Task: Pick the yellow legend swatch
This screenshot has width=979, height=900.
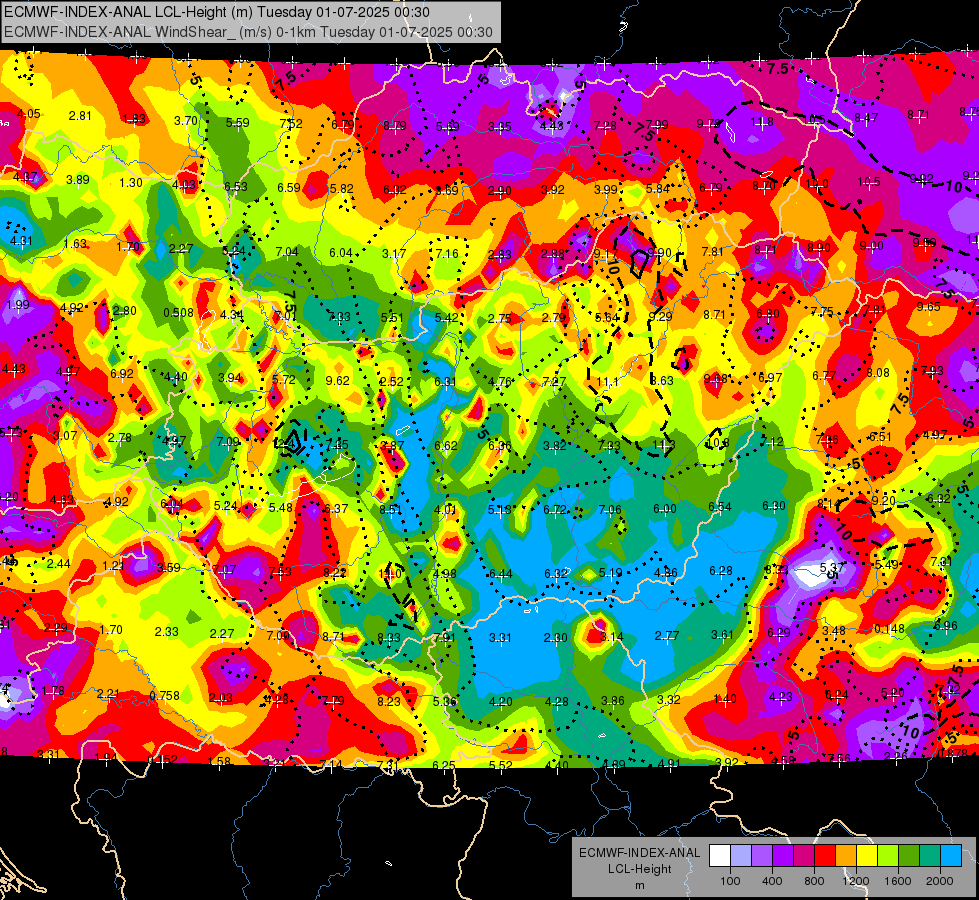Action: click(x=867, y=856)
